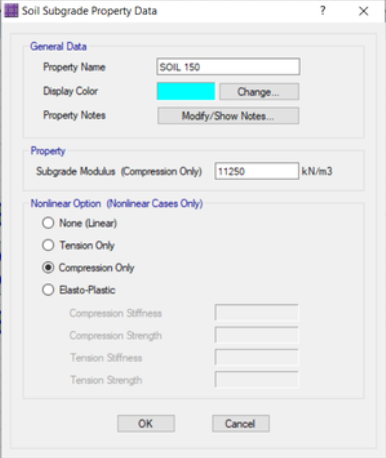Click the cyan Display Color swatch

point(186,91)
